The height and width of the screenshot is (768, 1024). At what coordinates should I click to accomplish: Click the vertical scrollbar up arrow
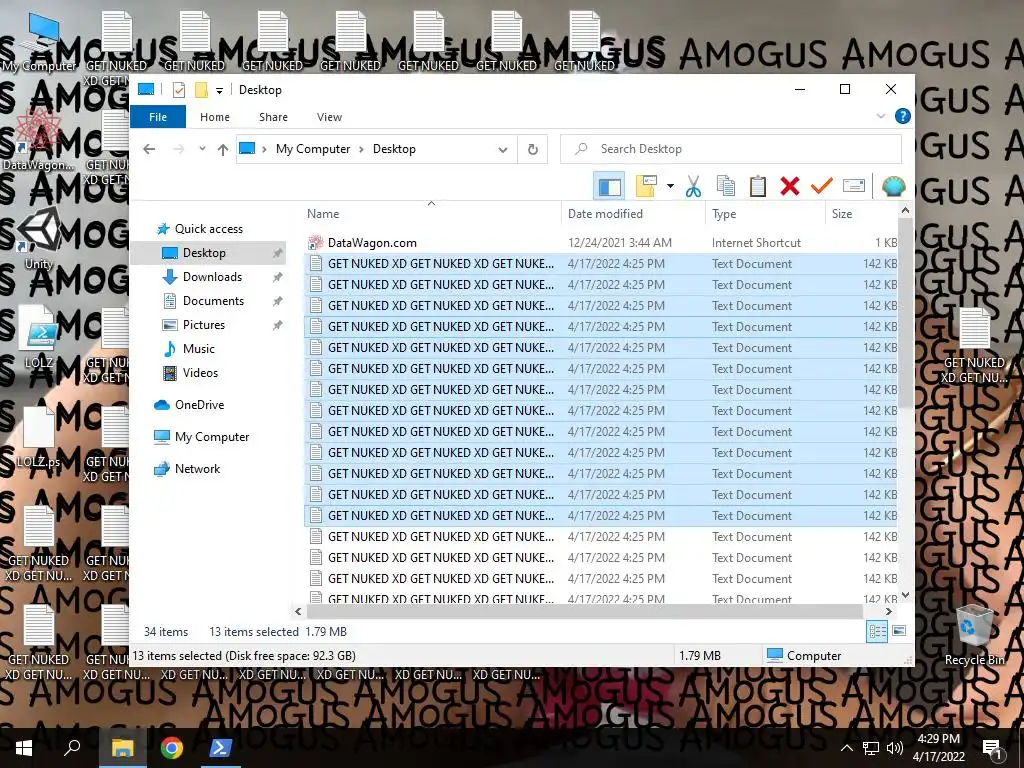[905, 210]
